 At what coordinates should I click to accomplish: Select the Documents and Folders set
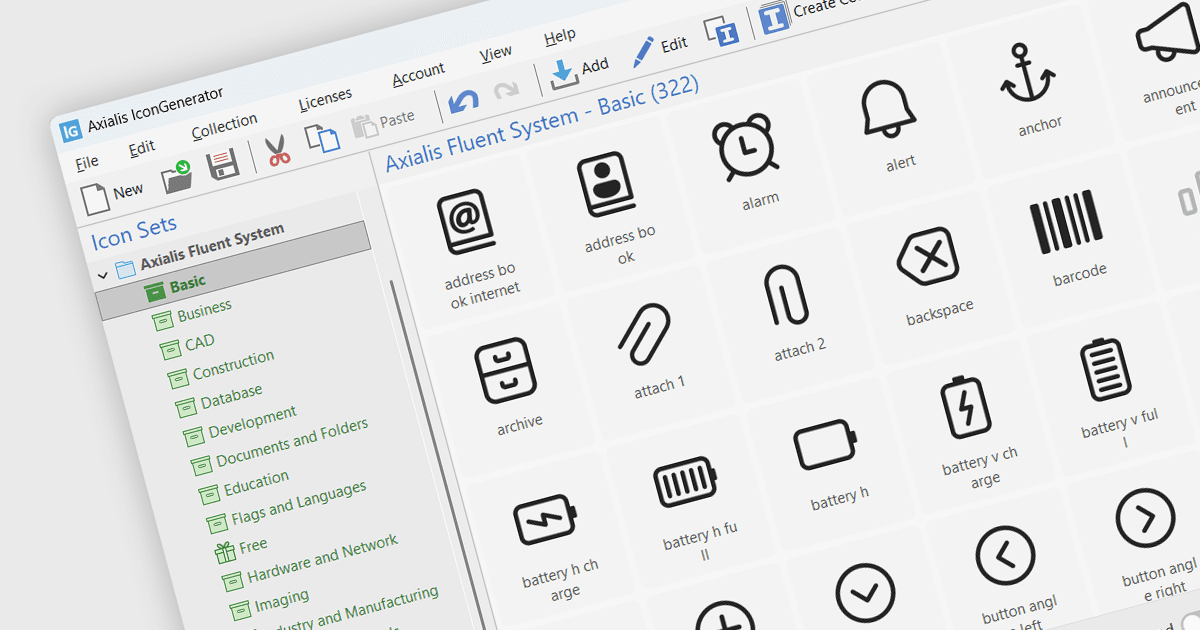pos(292,441)
